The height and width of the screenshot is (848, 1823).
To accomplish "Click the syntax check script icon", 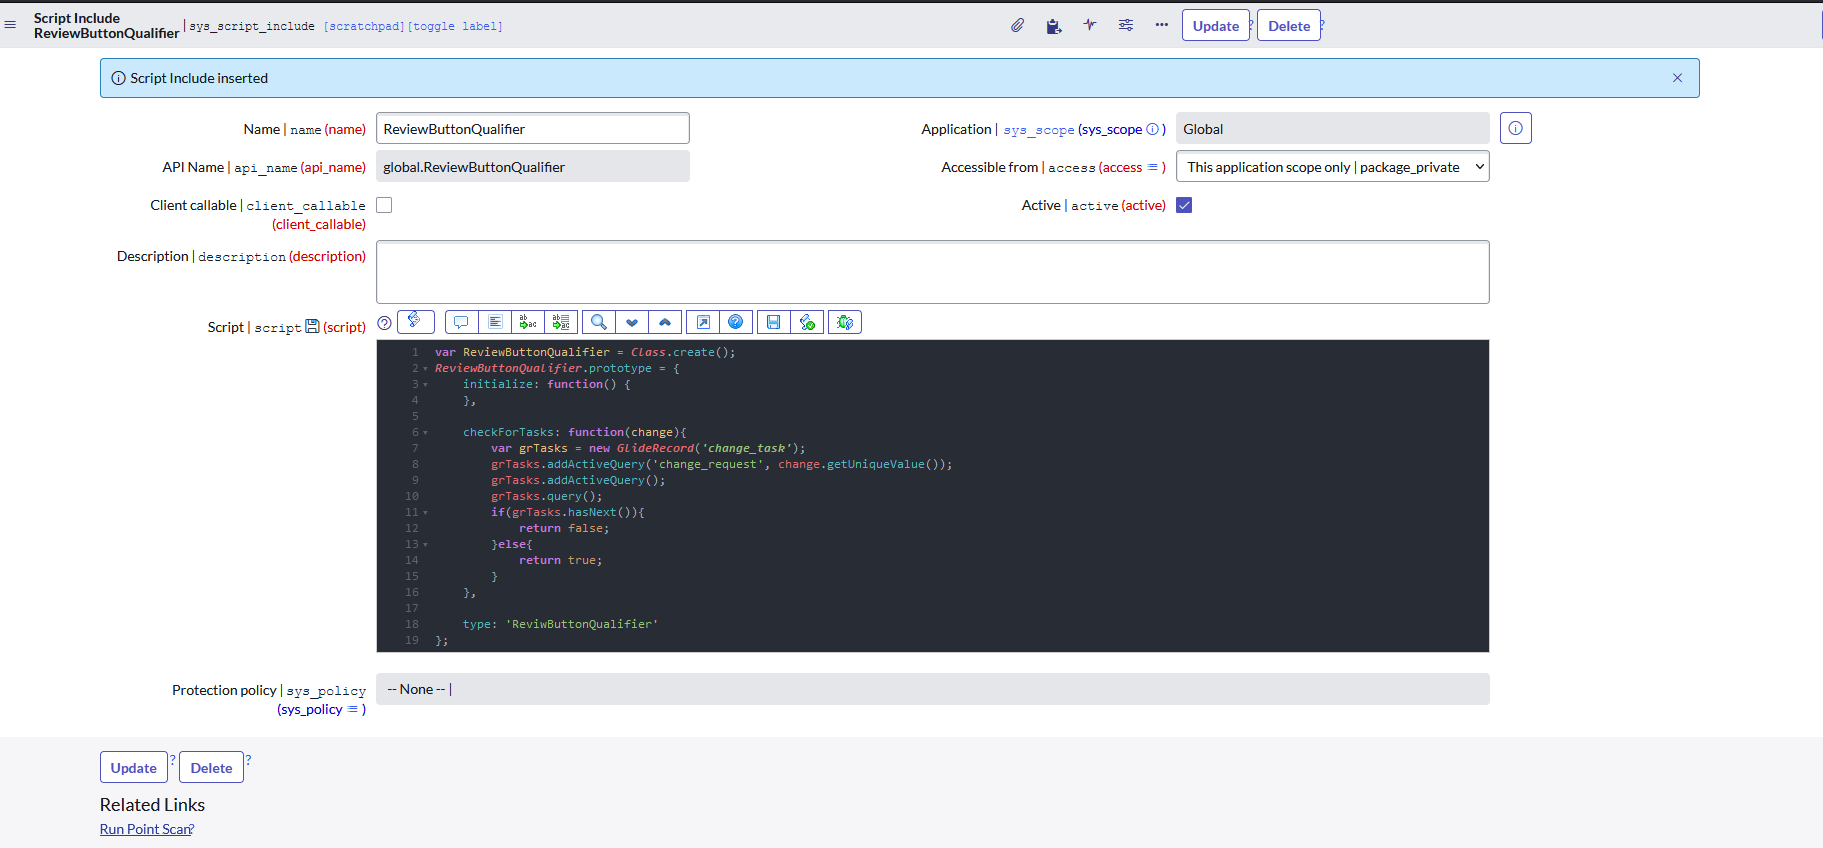I will pos(807,322).
